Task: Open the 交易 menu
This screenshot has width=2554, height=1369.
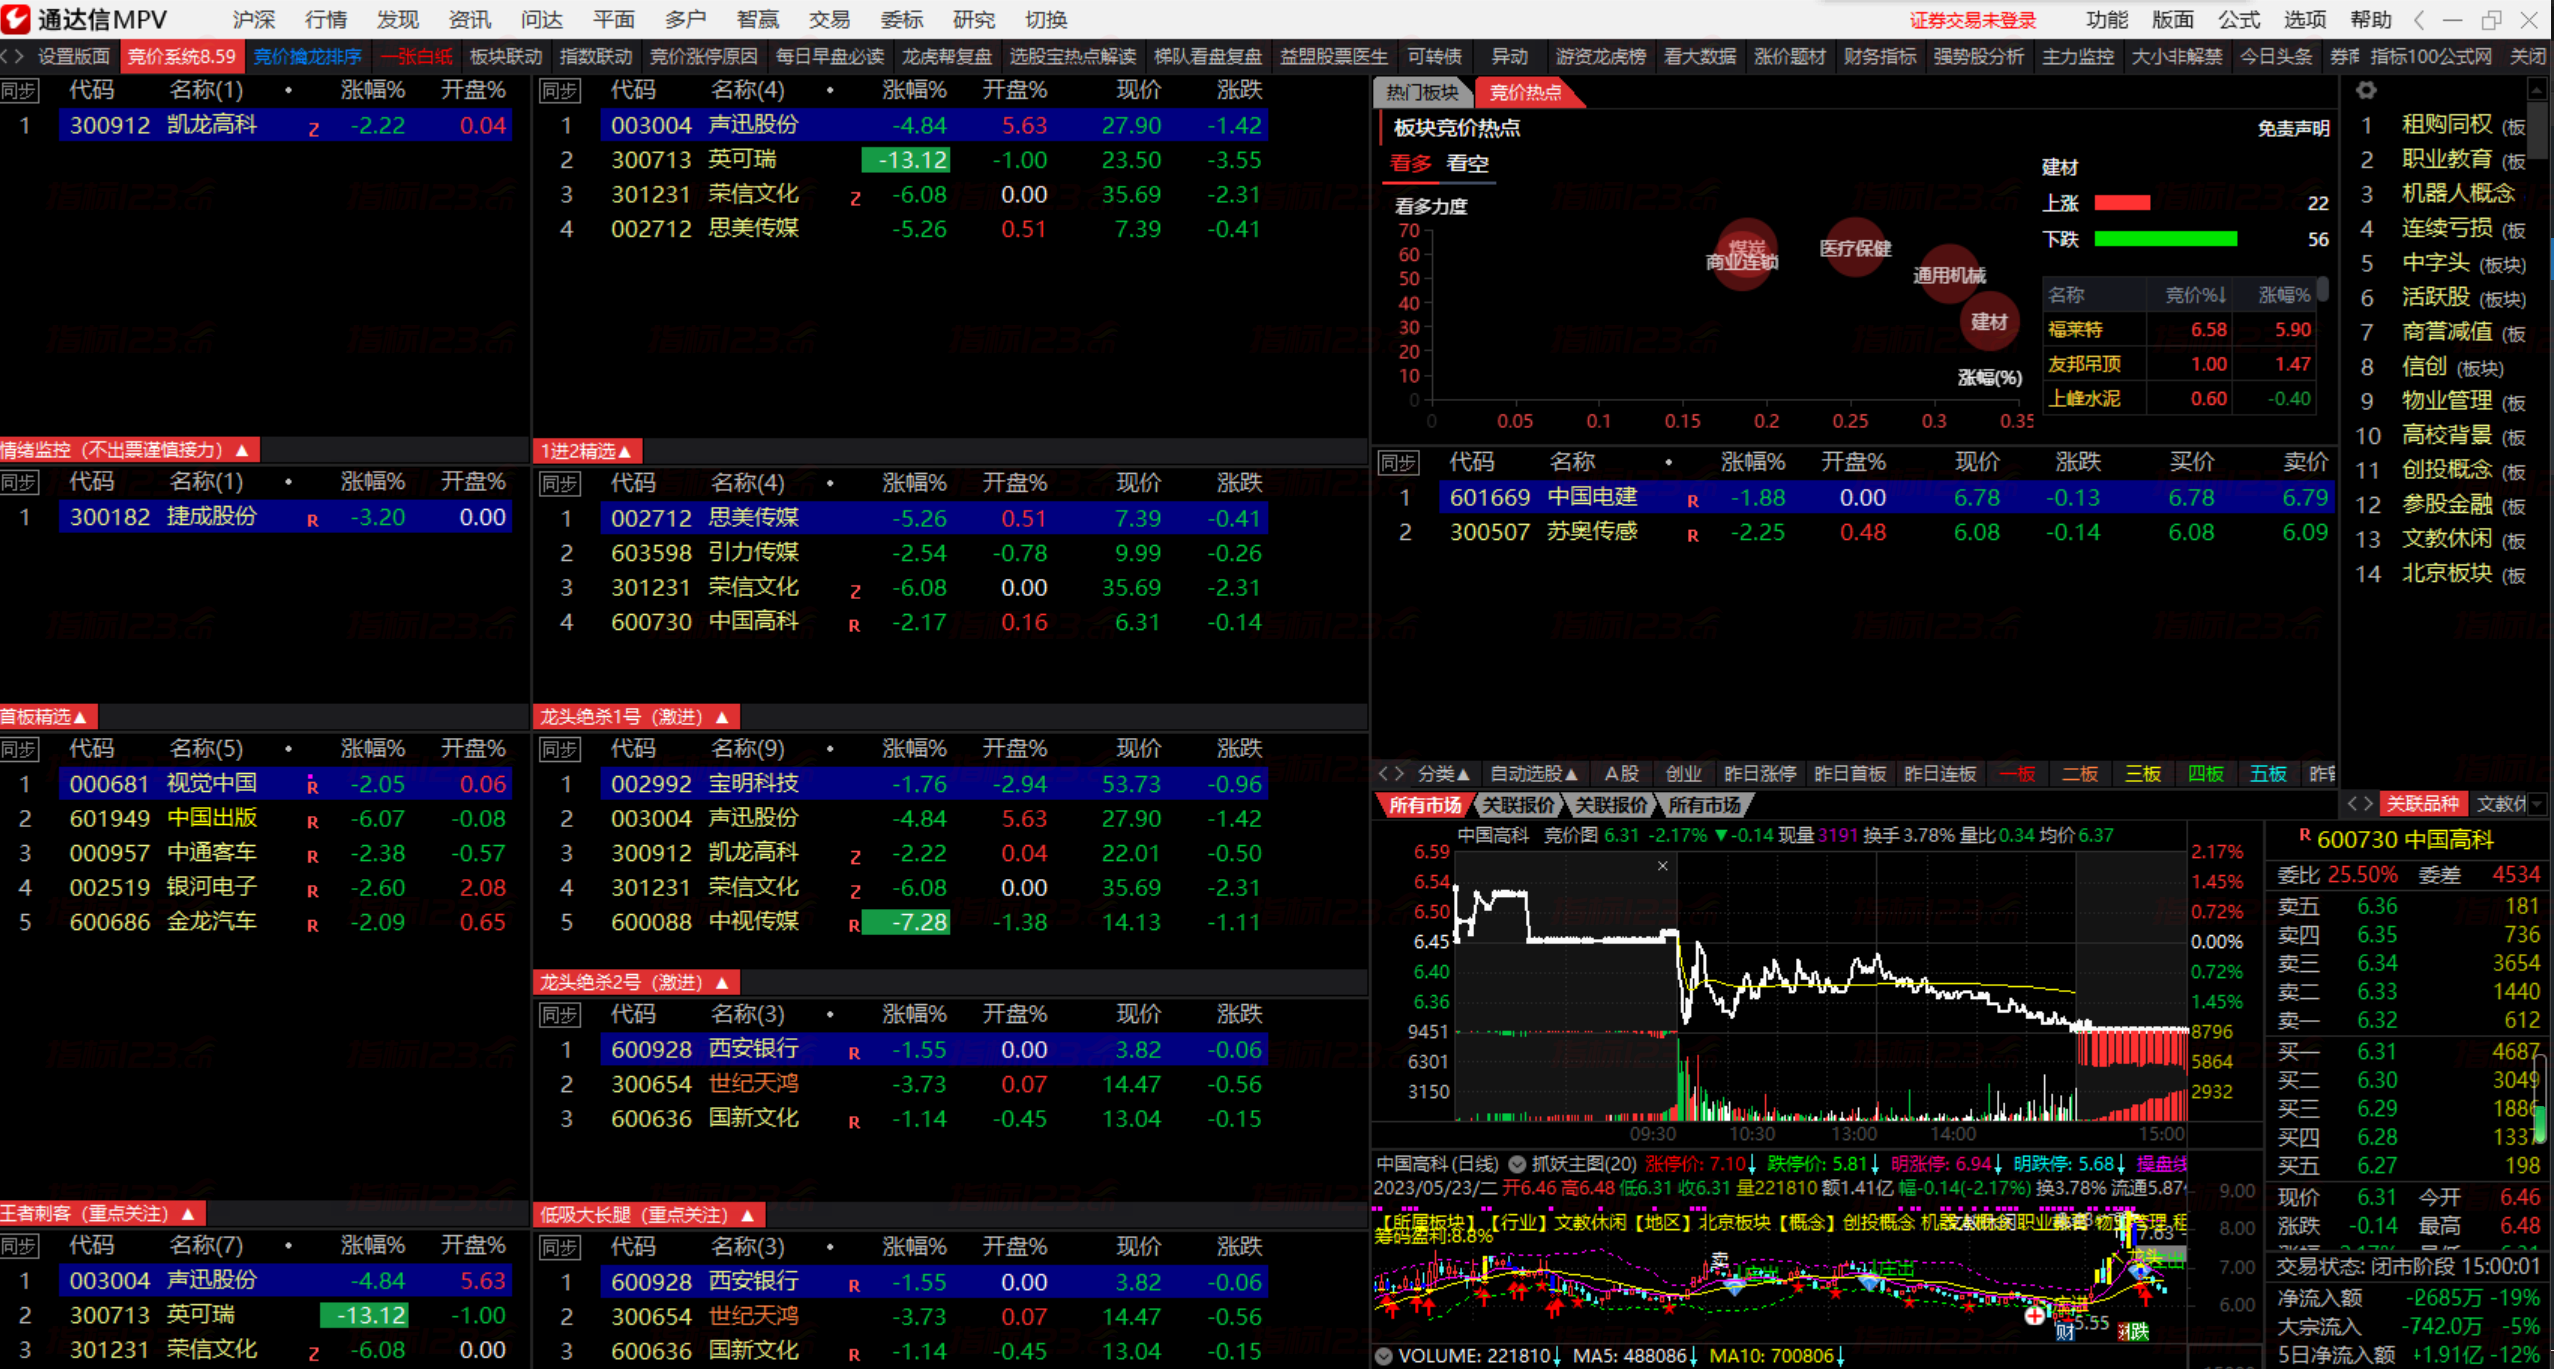Action: click(x=829, y=20)
